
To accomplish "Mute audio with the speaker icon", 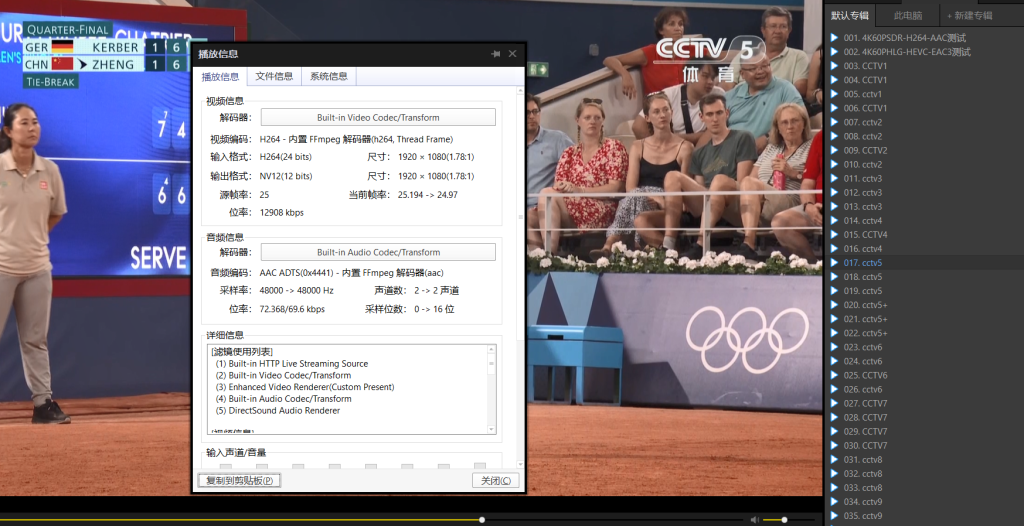I will click(x=754, y=519).
